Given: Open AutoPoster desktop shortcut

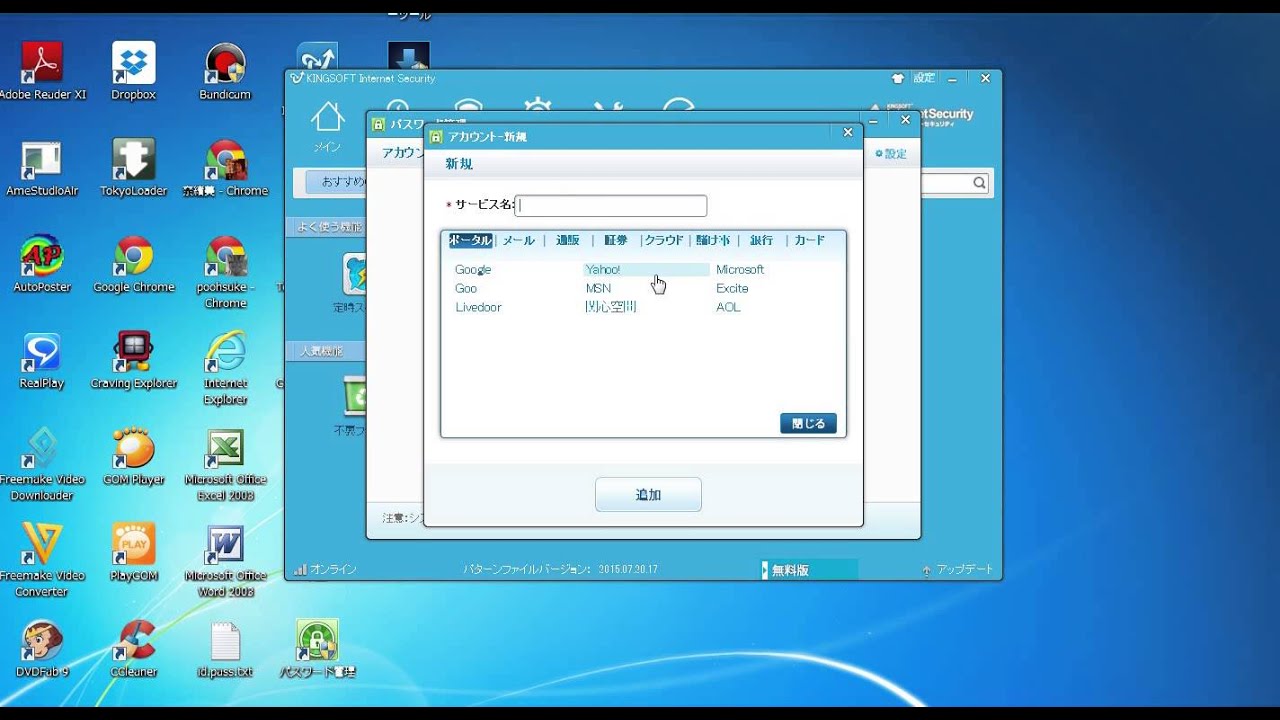Looking at the screenshot, I should pyautogui.click(x=42, y=262).
